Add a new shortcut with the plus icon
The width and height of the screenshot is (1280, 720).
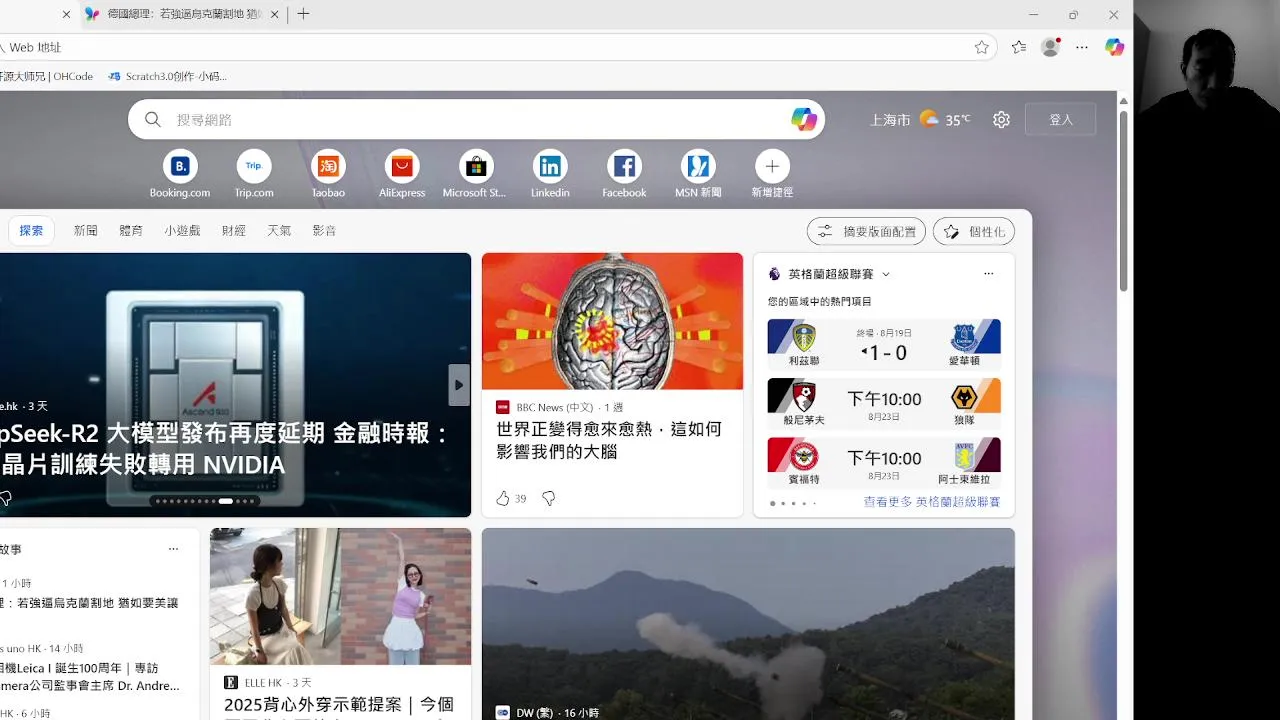772,166
